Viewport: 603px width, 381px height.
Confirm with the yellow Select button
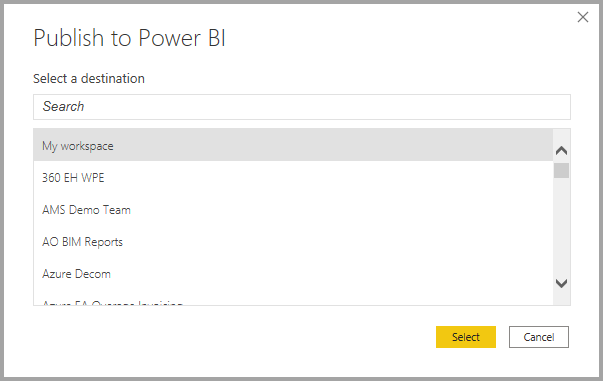click(x=466, y=337)
